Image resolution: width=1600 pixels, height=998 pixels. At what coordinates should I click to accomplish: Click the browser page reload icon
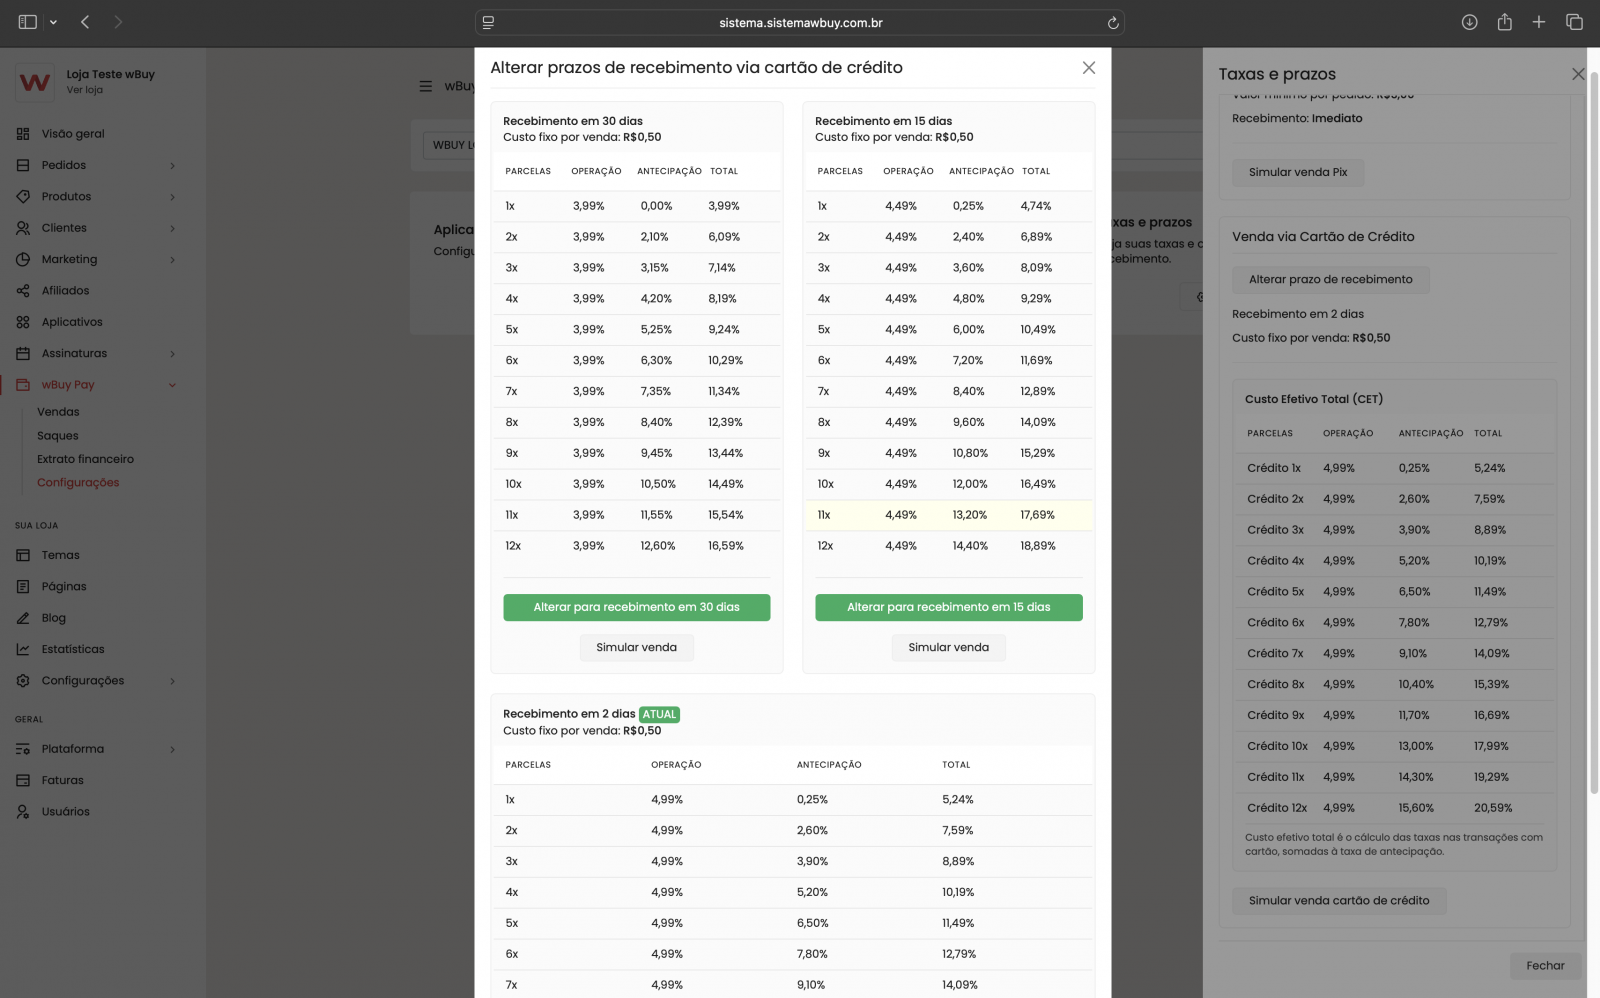(x=1112, y=23)
